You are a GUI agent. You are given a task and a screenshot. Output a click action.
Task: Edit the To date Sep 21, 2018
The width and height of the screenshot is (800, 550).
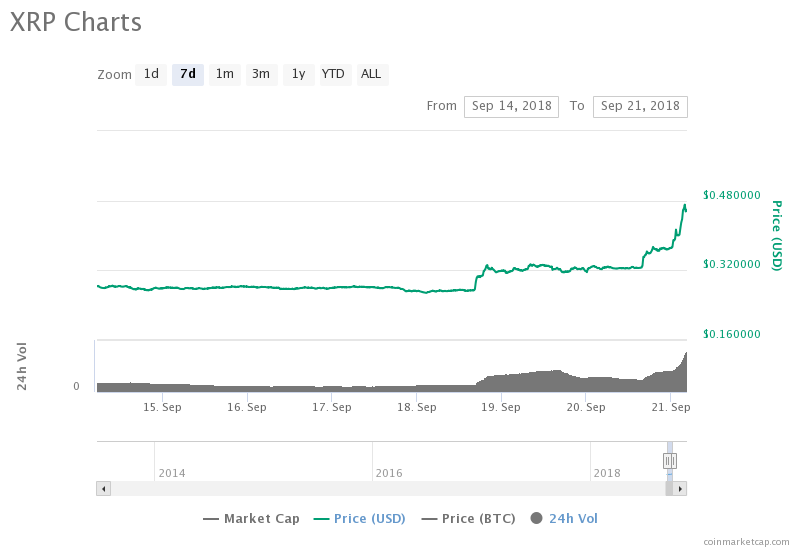click(640, 107)
